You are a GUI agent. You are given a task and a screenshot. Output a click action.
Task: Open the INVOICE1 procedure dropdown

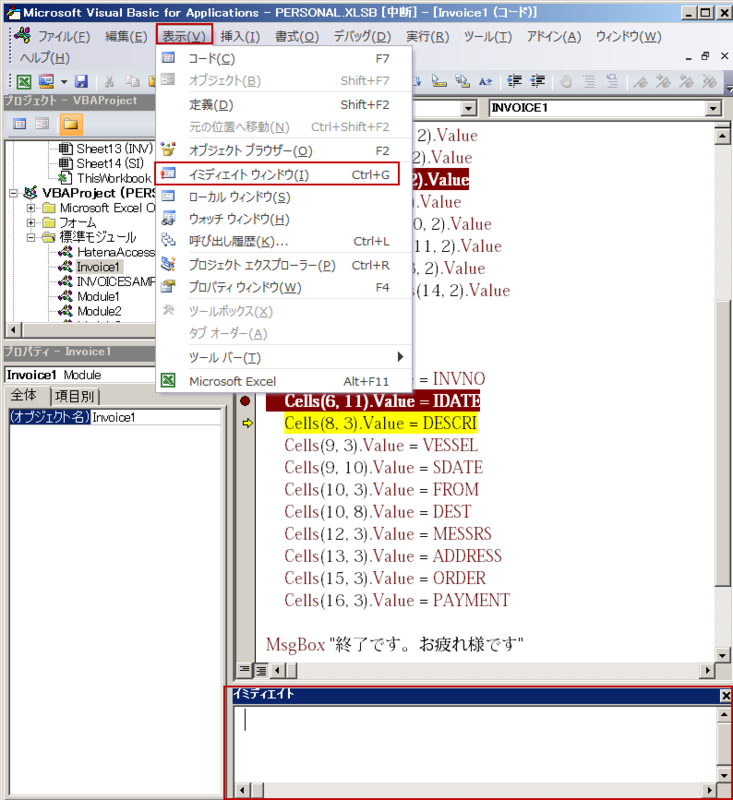[x=713, y=108]
